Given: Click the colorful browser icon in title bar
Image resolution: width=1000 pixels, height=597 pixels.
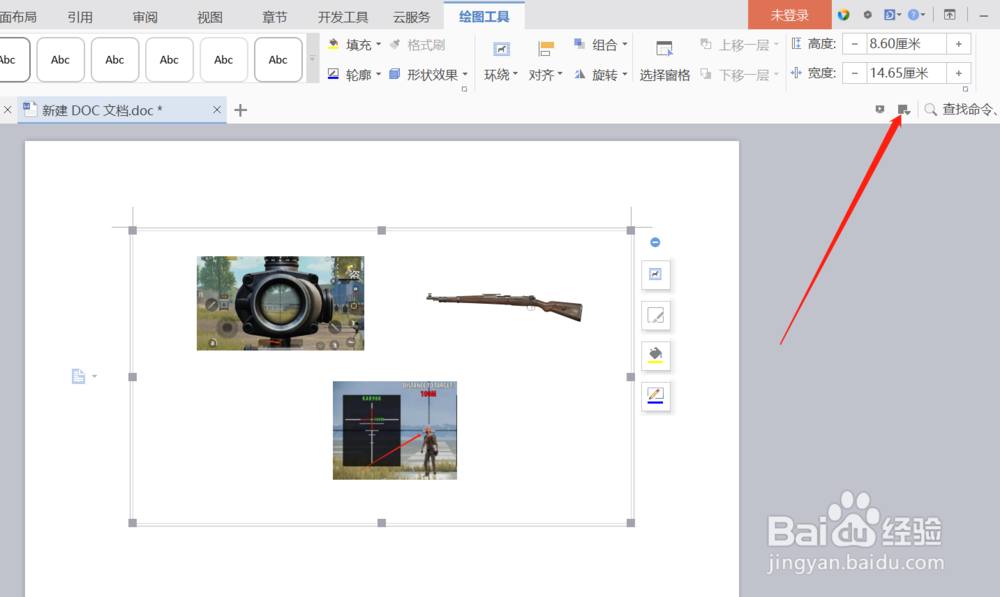Looking at the screenshot, I should [844, 15].
